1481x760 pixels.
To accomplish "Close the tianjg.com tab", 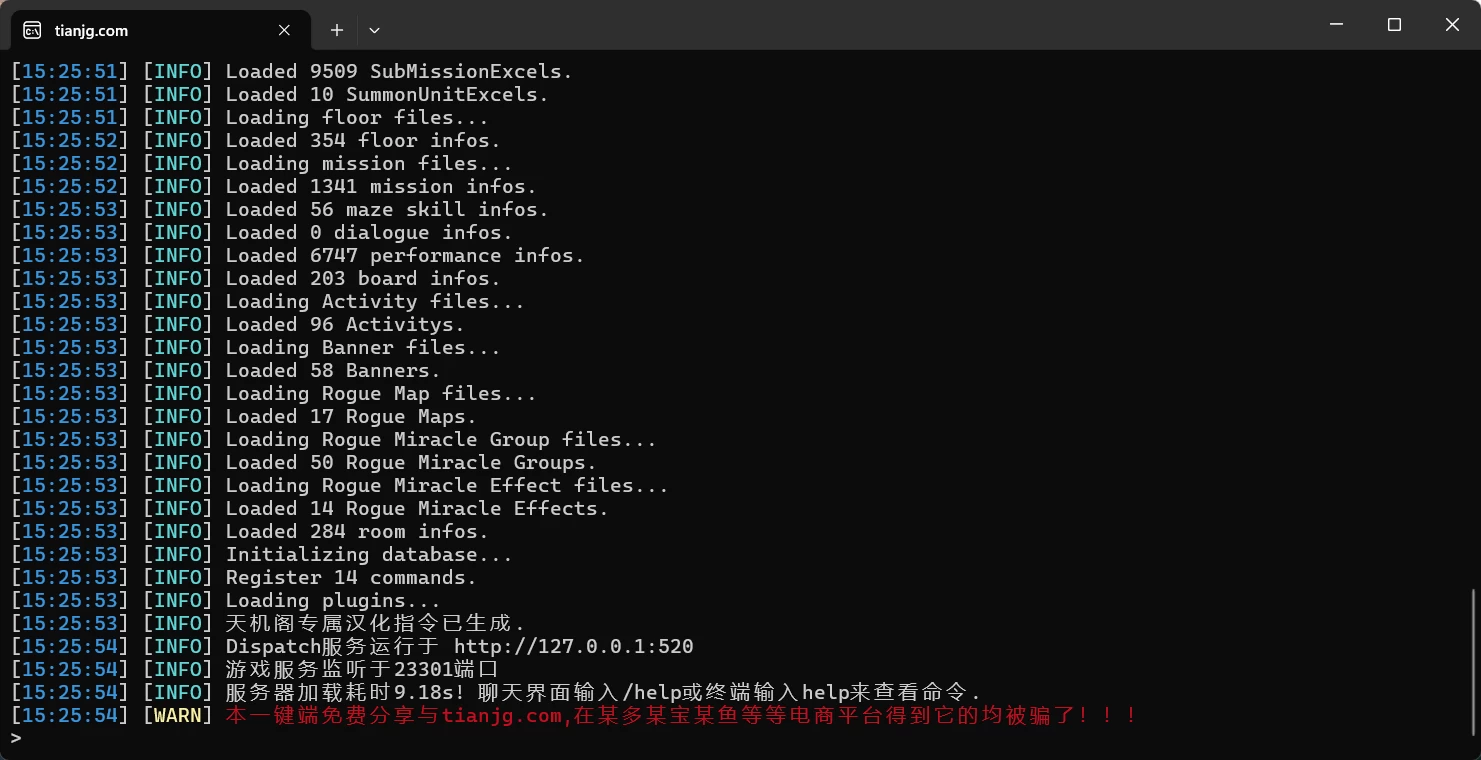I will point(284,30).
